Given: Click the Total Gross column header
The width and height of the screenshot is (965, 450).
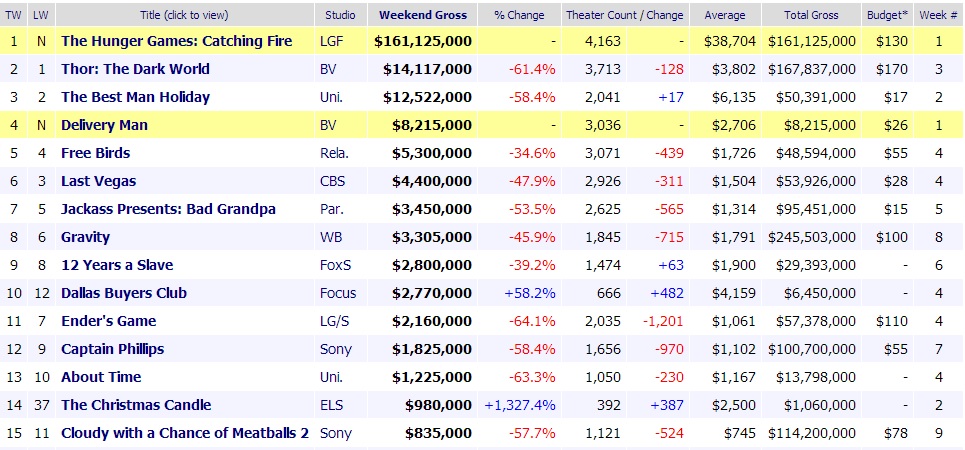Looking at the screenshot, I should tap(811, 15).
